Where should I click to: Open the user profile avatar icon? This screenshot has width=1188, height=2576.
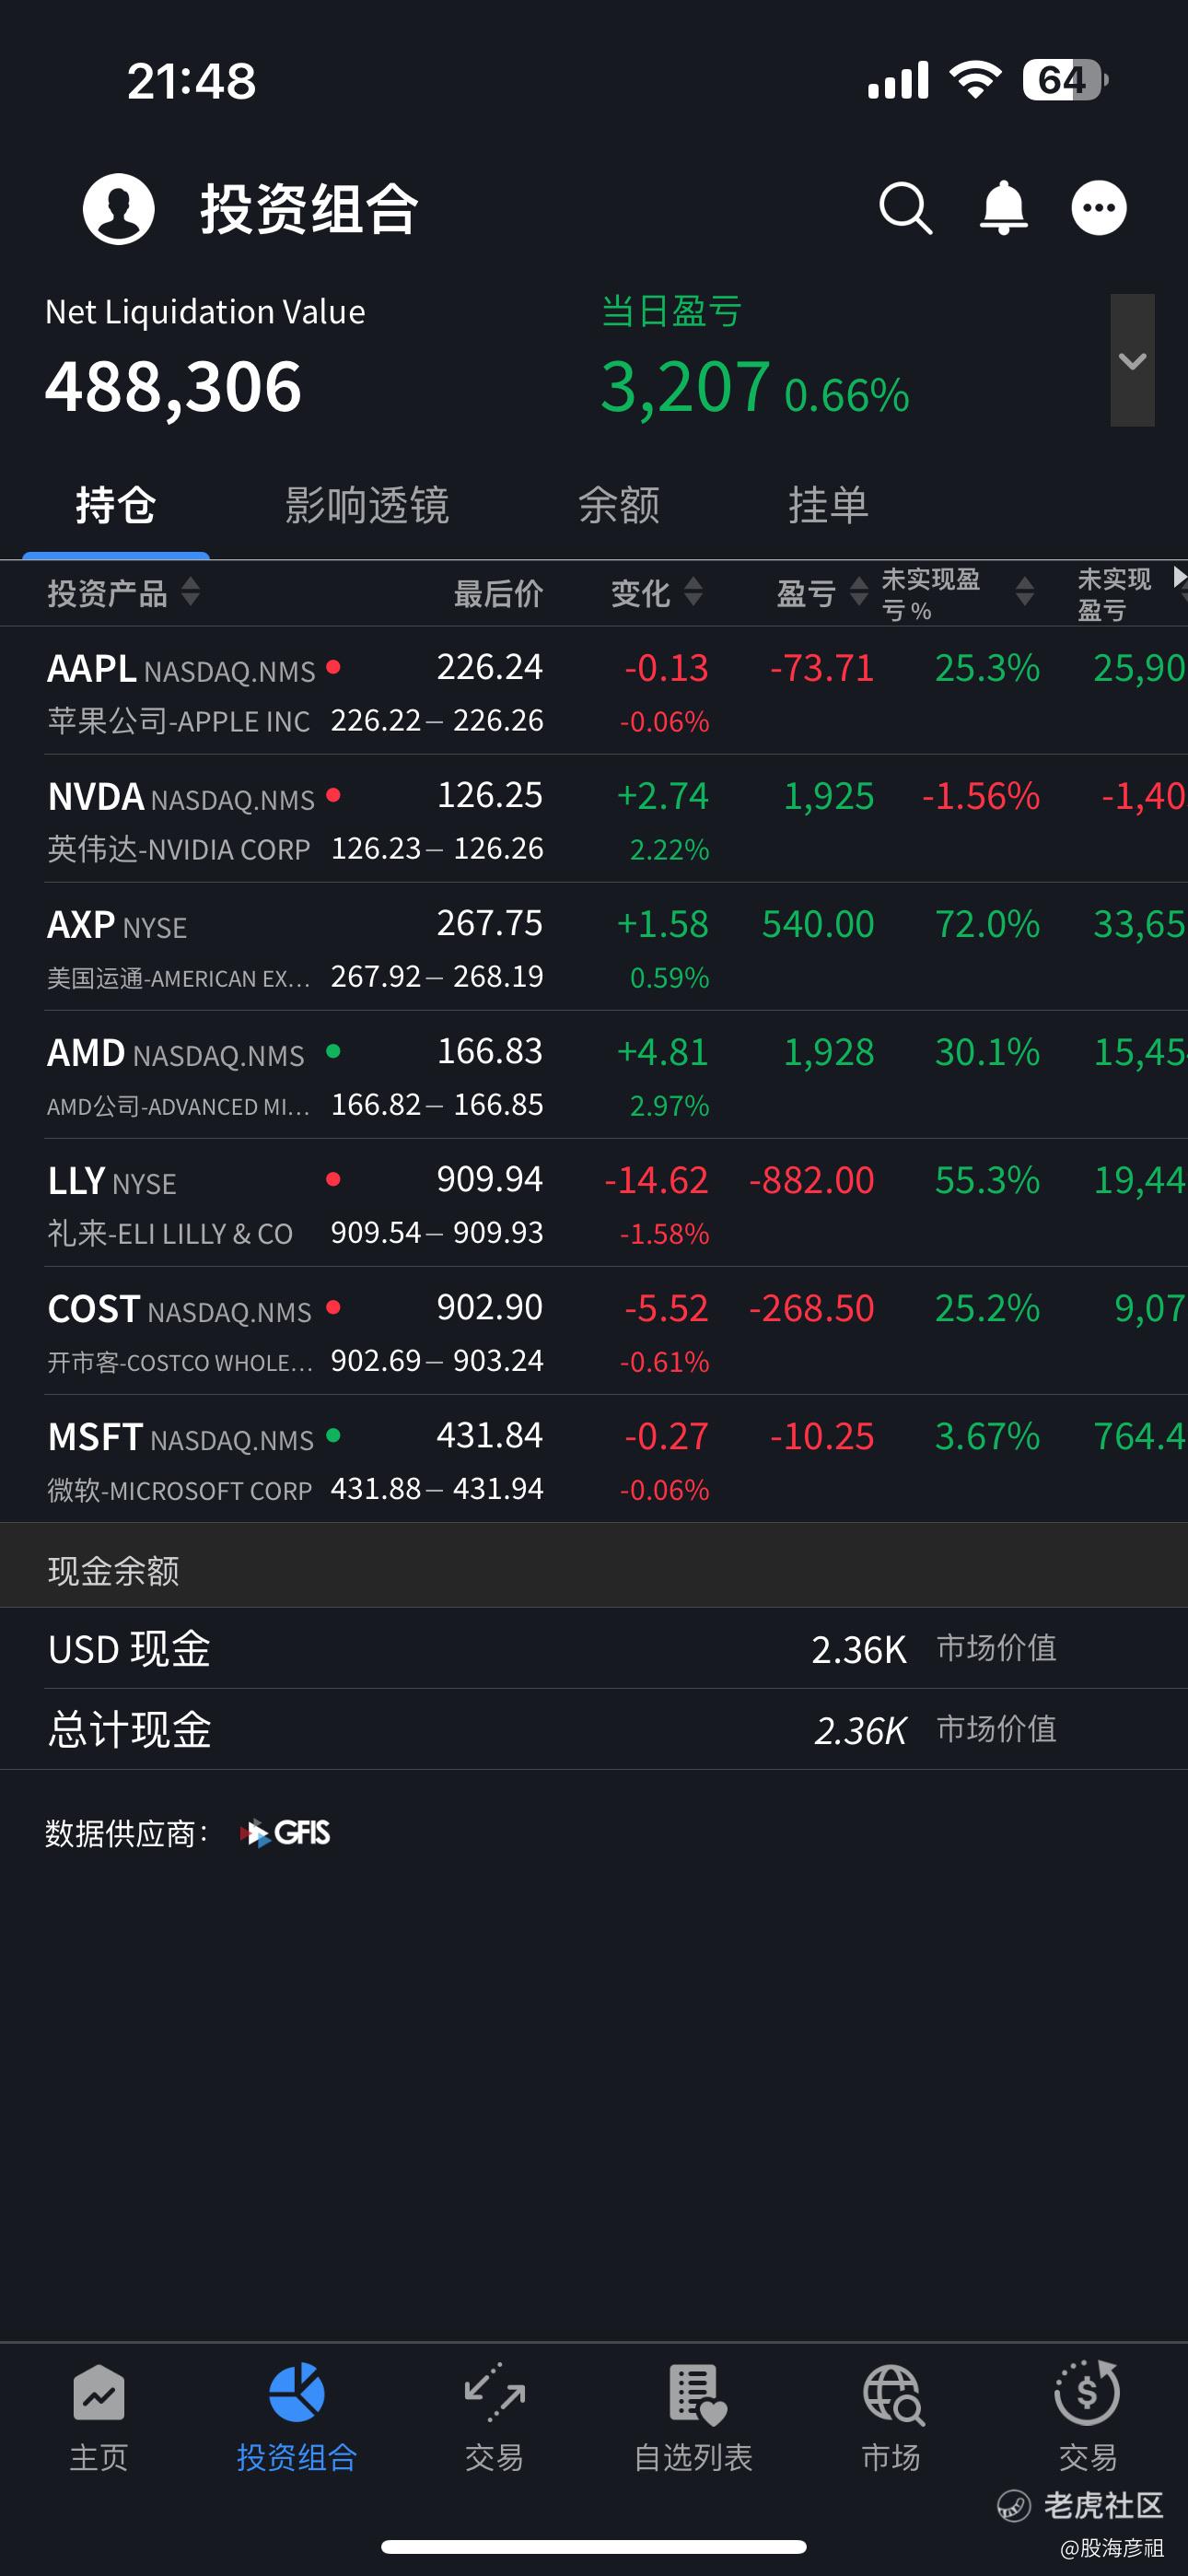pos(119,209)
